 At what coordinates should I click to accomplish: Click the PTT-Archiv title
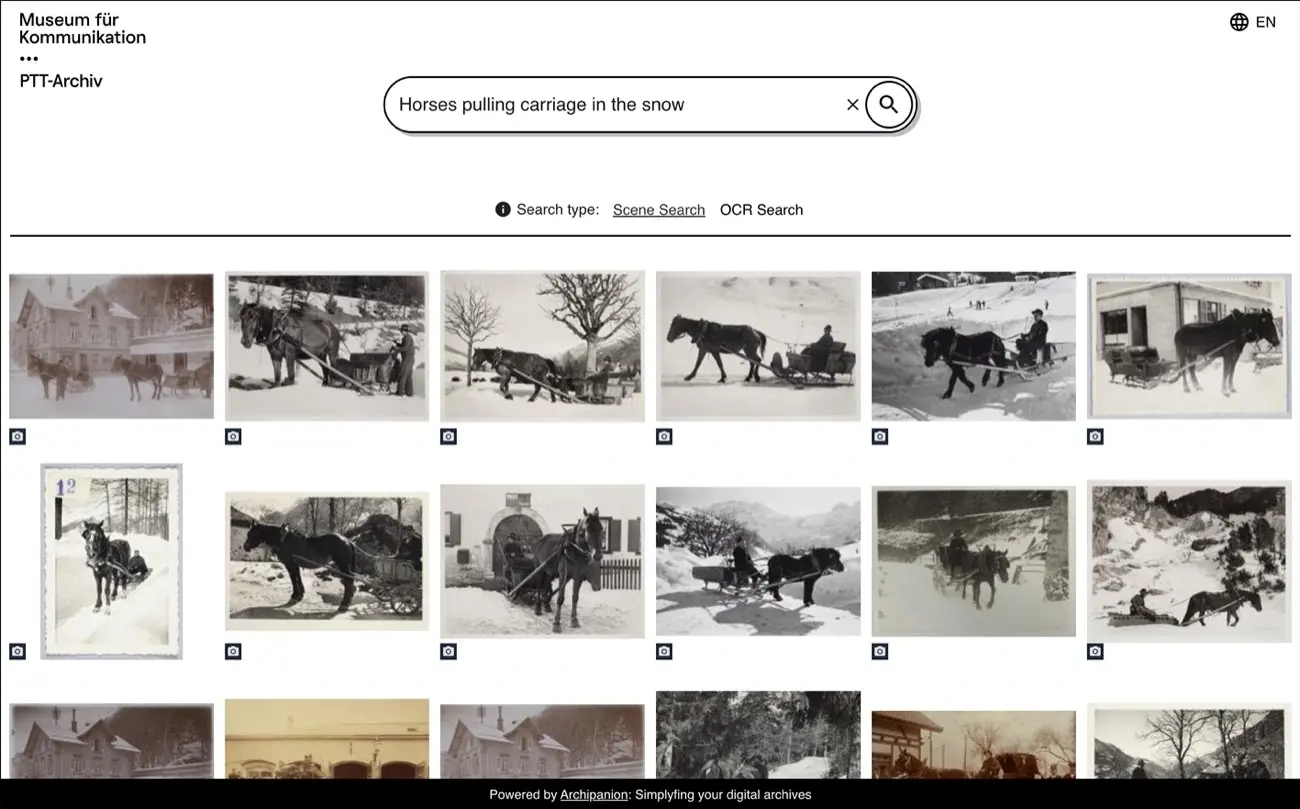tap(61, 81)
